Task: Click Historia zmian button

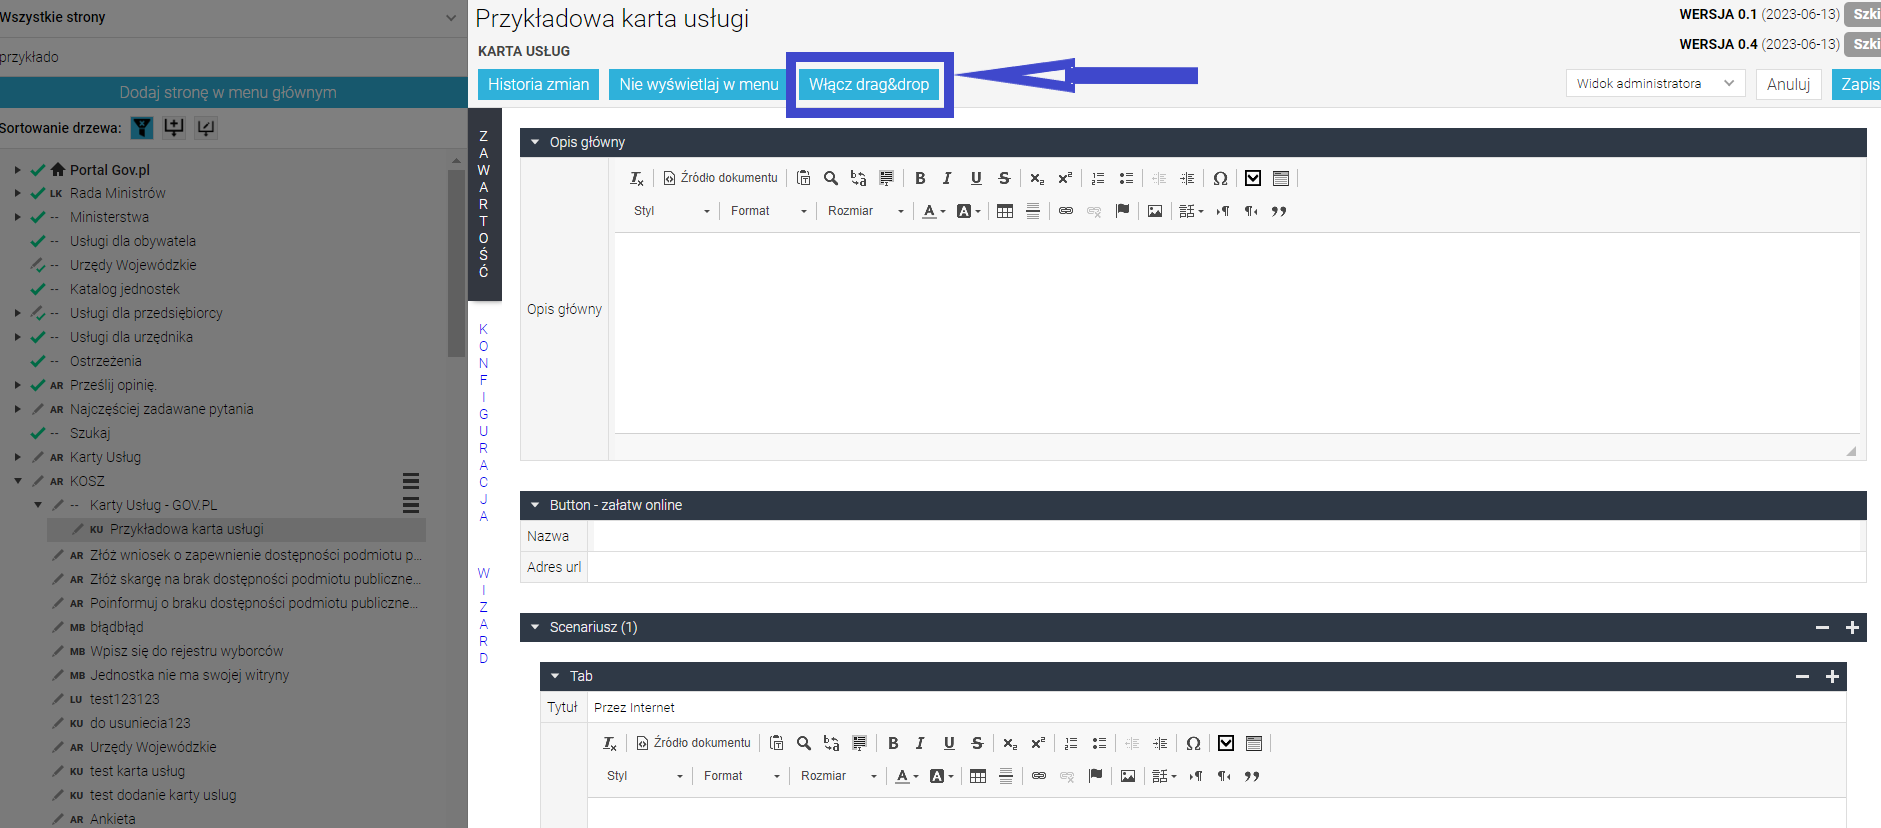Action: click(x=538, y=84)
